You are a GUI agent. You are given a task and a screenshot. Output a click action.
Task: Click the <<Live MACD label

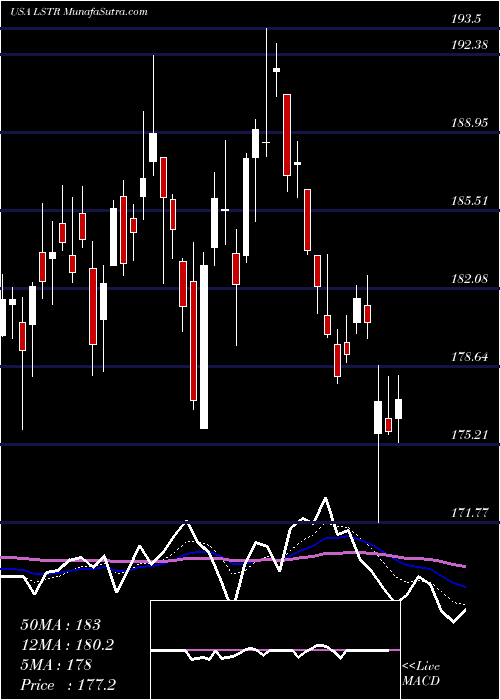click(x=421, y=673)
